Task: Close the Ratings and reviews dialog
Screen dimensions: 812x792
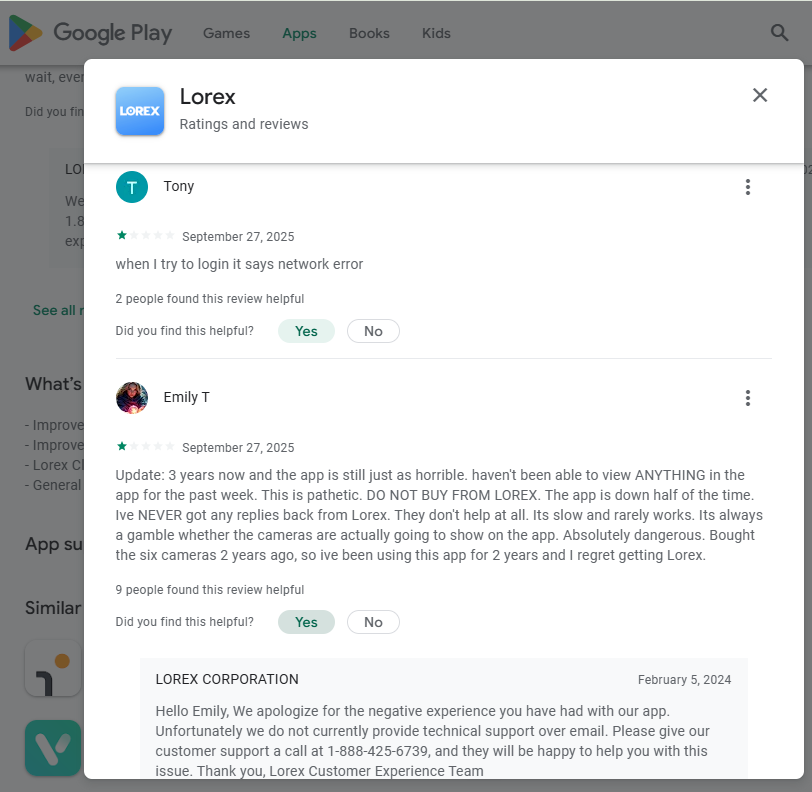Action: click(x=760, y=95)
